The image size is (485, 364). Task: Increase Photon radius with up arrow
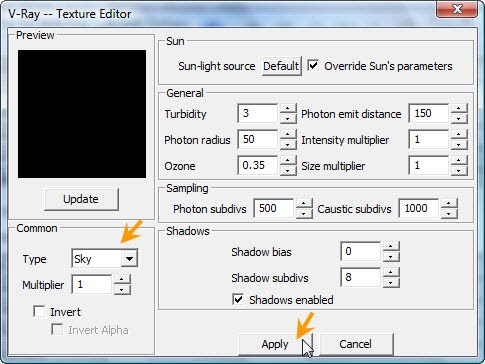tap(288, 135)
